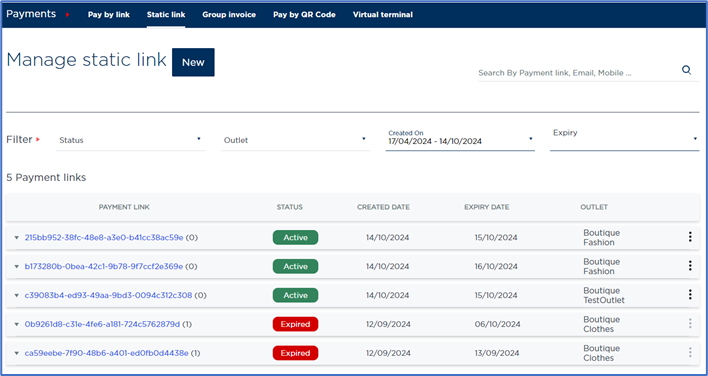Open payment link c39083b4-ed93-49aa-9bd3-0094c312c308
This screenshot has height=376, width=708.
pos(108,295)
